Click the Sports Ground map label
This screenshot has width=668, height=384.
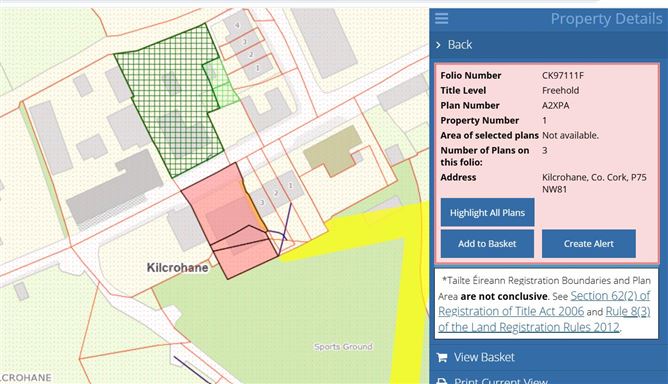343,347
